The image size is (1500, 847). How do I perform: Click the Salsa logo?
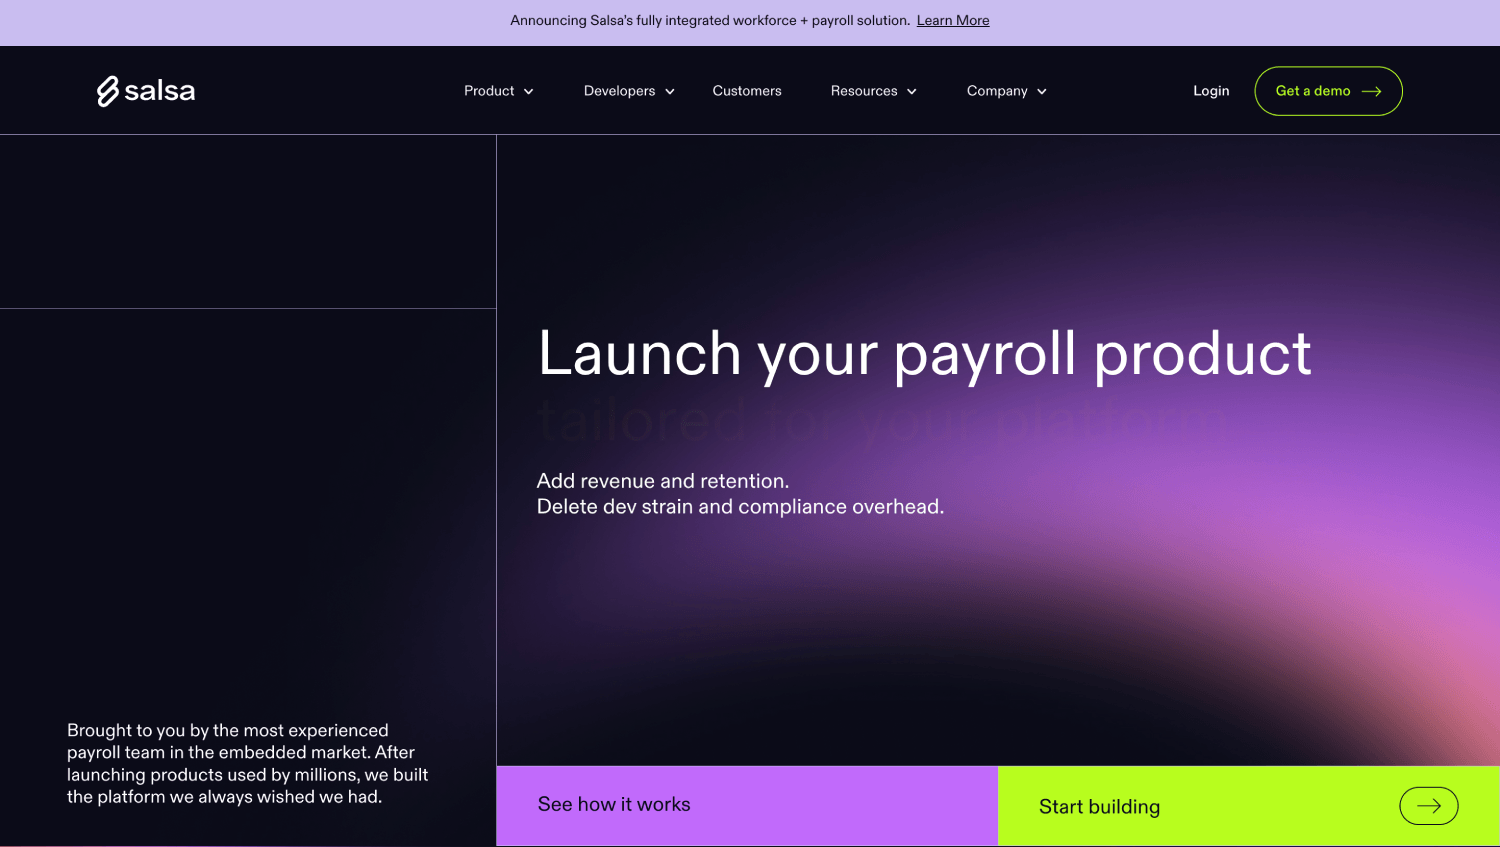pyautogui.click(x=146, y=91)
